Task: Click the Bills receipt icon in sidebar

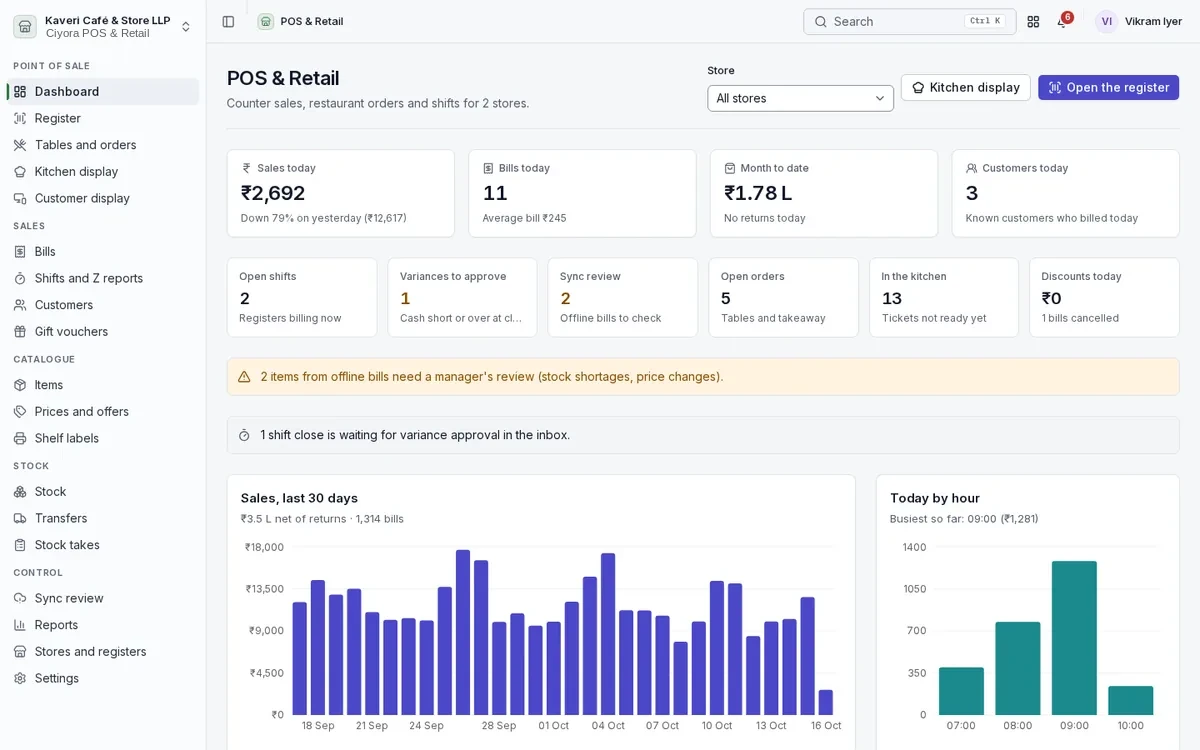Action: pyautogui.click(x=20, y=252)
